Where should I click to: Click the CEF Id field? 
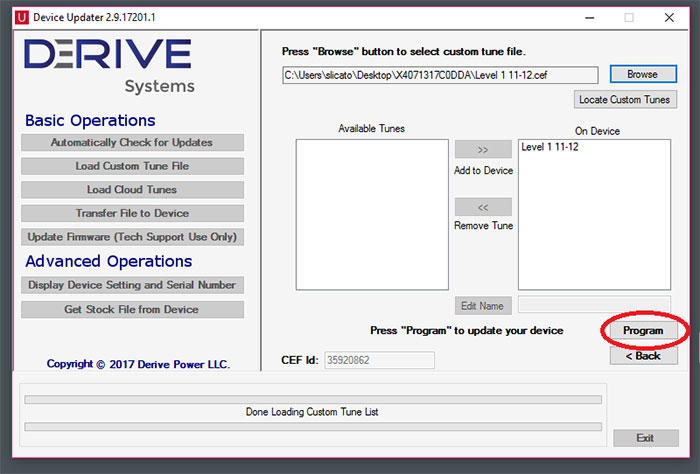pyautogui.click(x=379, y=360)
